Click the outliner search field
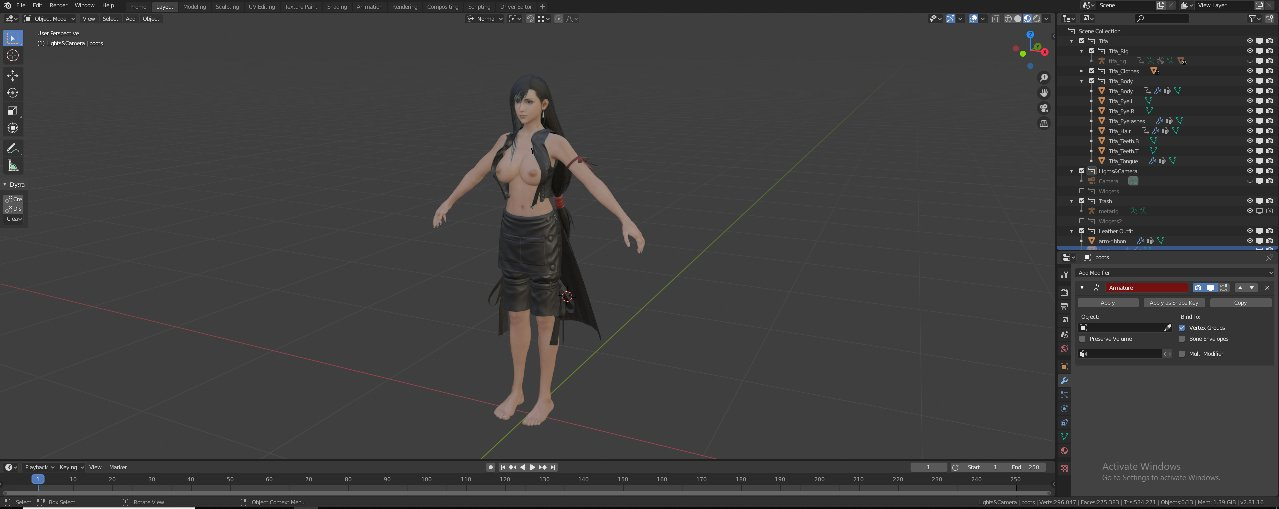The image size is (1279, 509). click(x=1160, y=18)
